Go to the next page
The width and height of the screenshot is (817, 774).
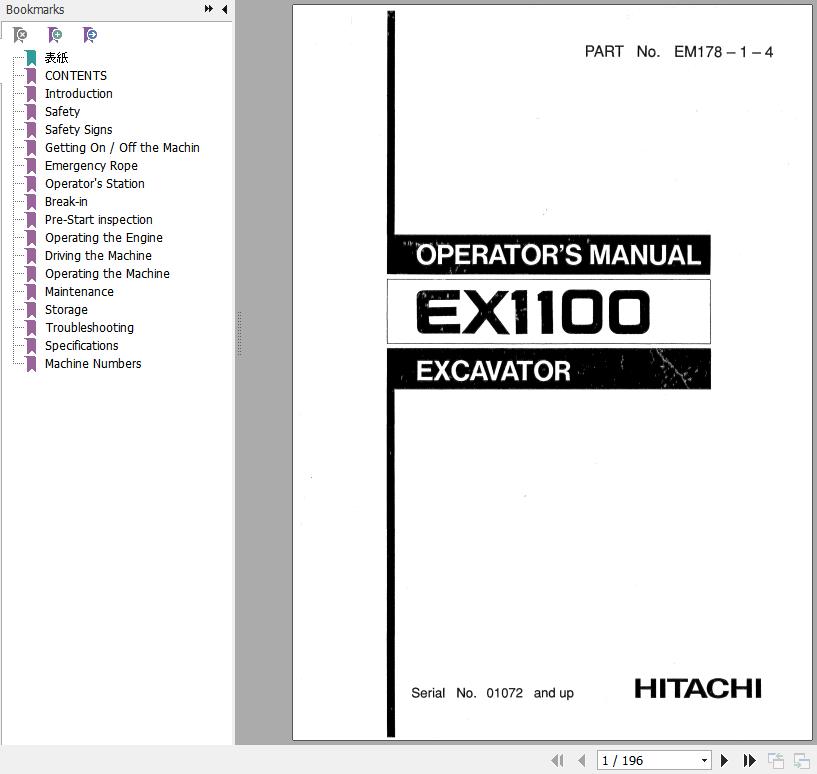[724, 760]
